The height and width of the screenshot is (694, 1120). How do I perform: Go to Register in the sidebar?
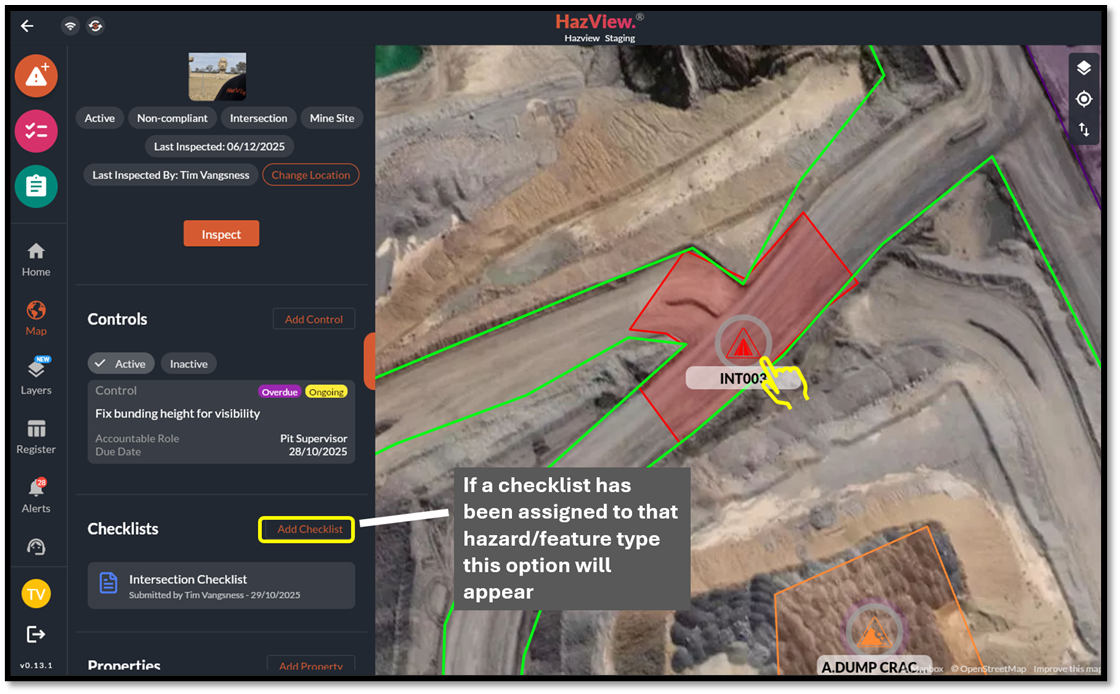(x=36, y=437)
